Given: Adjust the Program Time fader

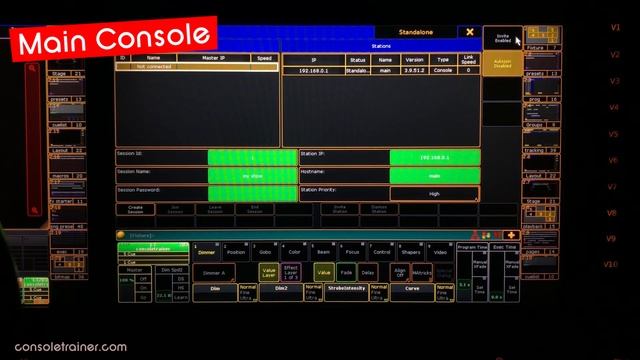Looking at the screenshot, I should [464, 277].
